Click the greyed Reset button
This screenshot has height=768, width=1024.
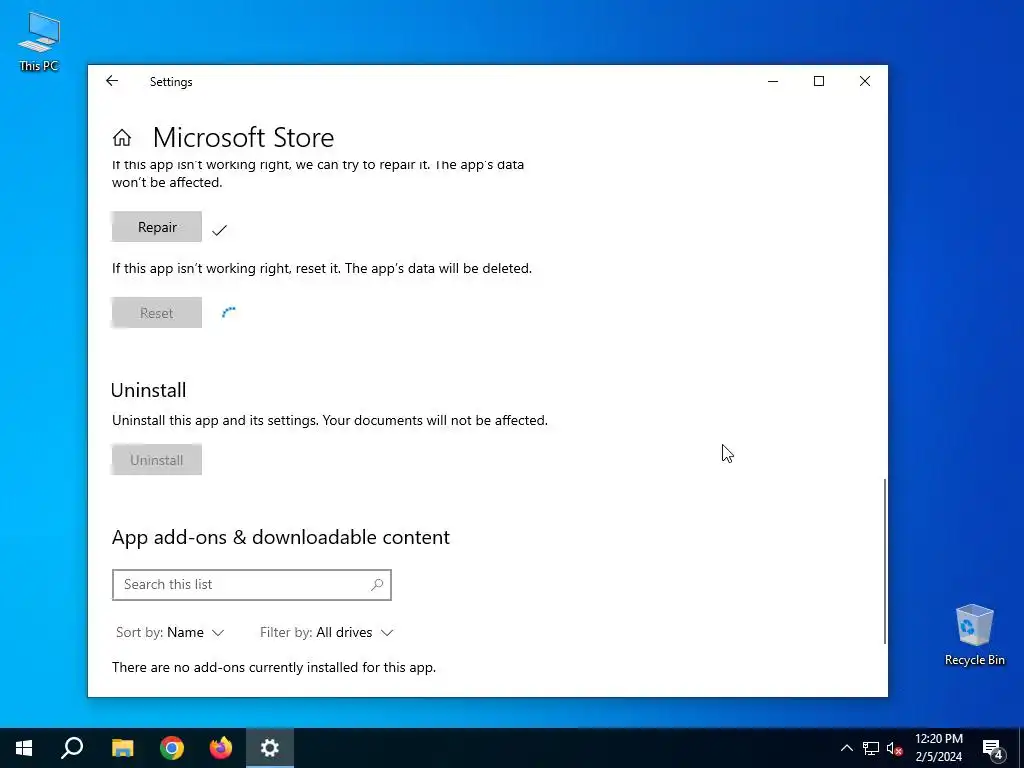(x=157, y=313)
